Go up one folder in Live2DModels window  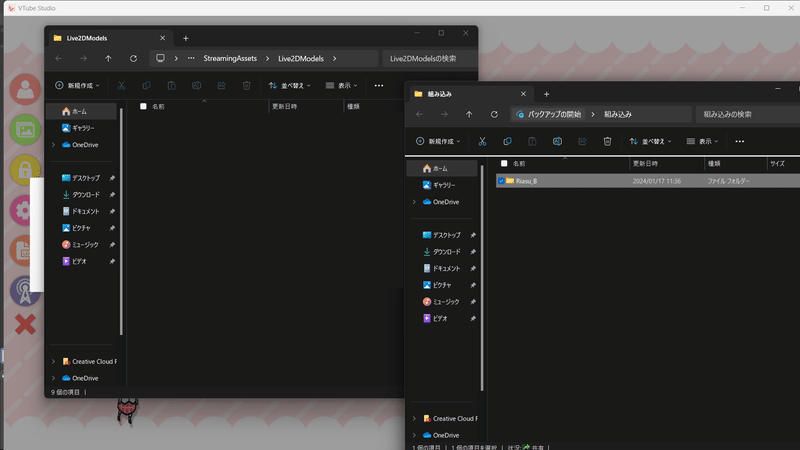[108, 59]
